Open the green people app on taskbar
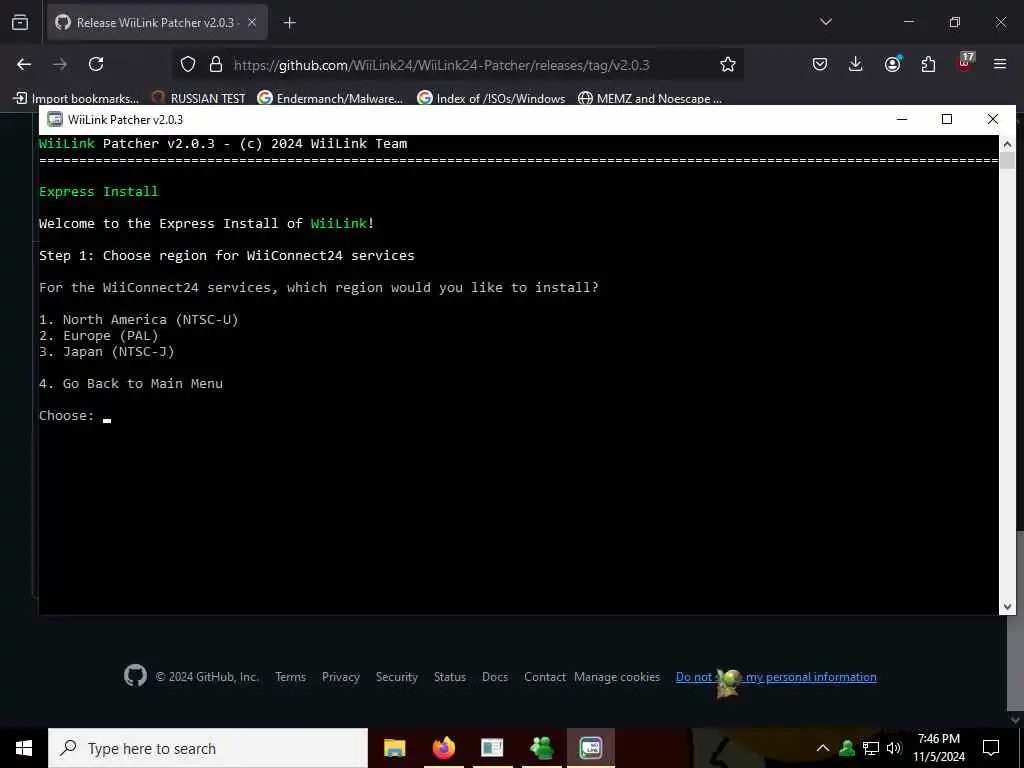Screen dimensions: 1024x768 (541, 748)
